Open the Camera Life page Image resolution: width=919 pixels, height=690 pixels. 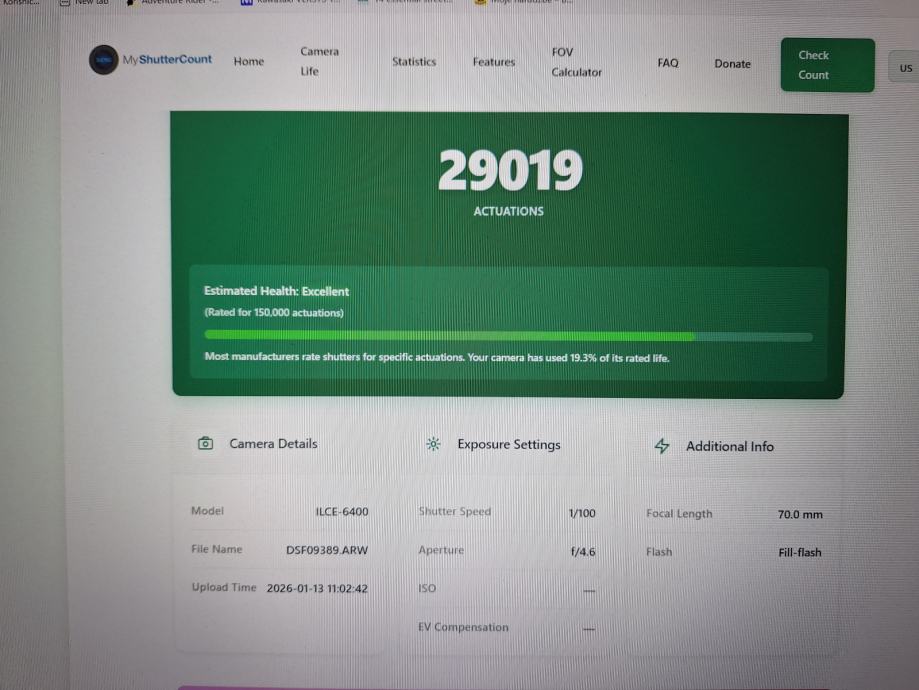pyautogui.click(x=319, y=61)
